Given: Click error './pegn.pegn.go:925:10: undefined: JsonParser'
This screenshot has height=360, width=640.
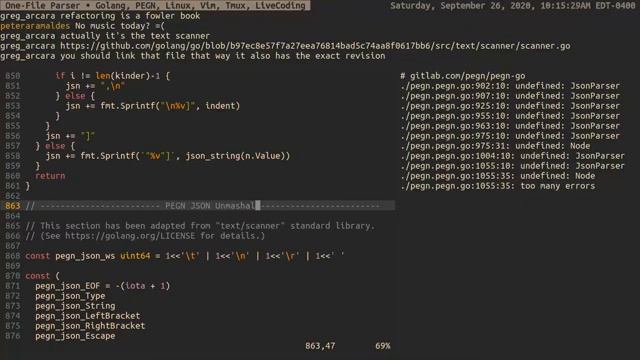Looking at the screenshot, I should click(510, 106).
